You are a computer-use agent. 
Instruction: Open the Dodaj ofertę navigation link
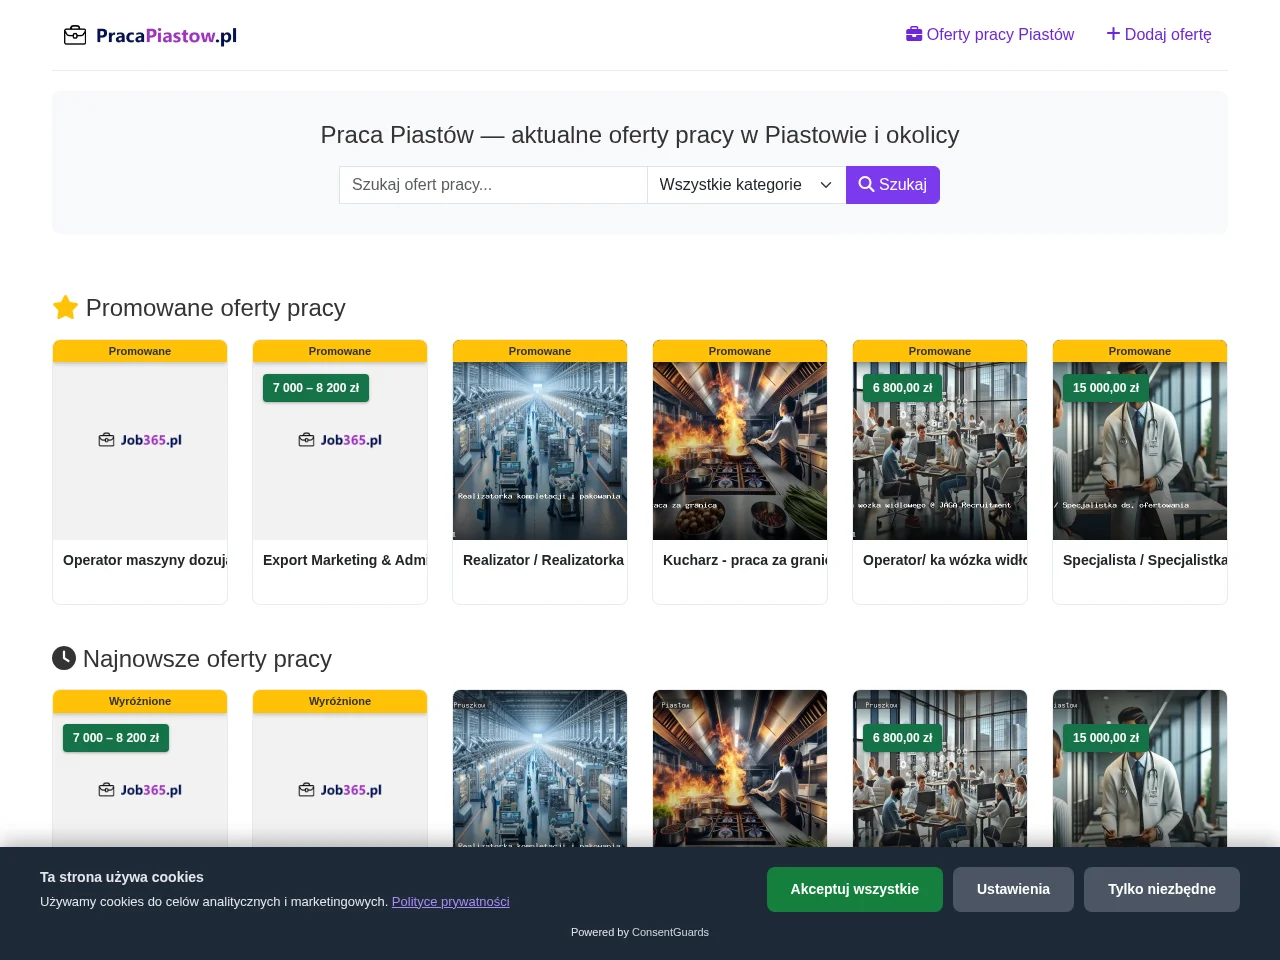click(1159, 34)
